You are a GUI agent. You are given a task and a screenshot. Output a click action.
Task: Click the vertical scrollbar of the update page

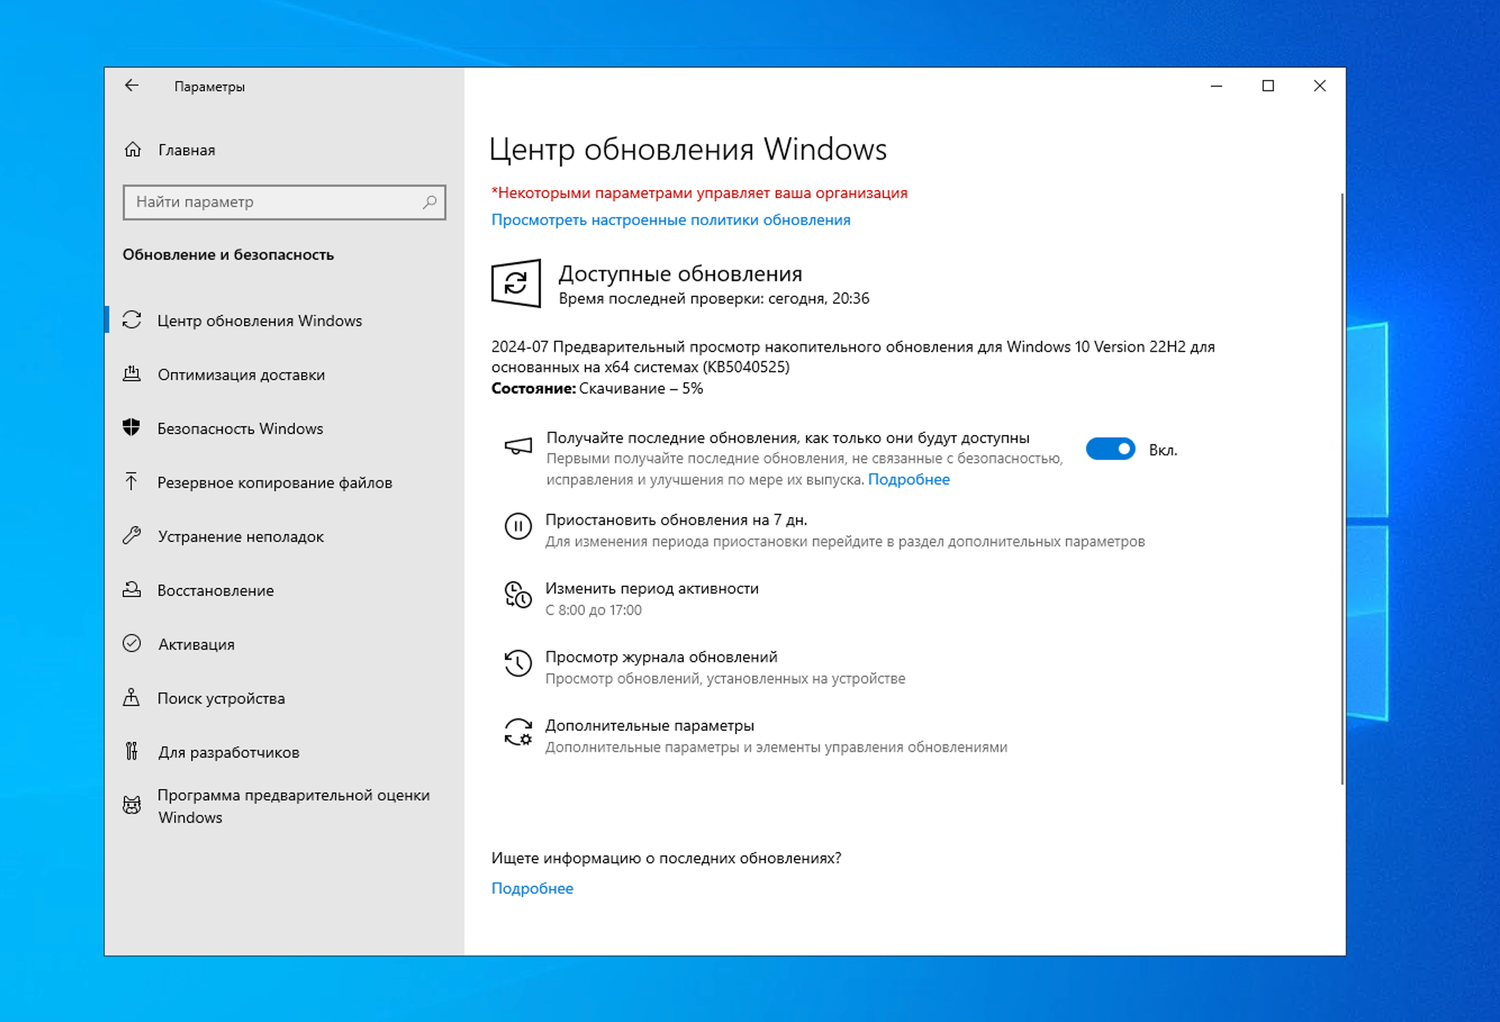(x=1341, y=488)
